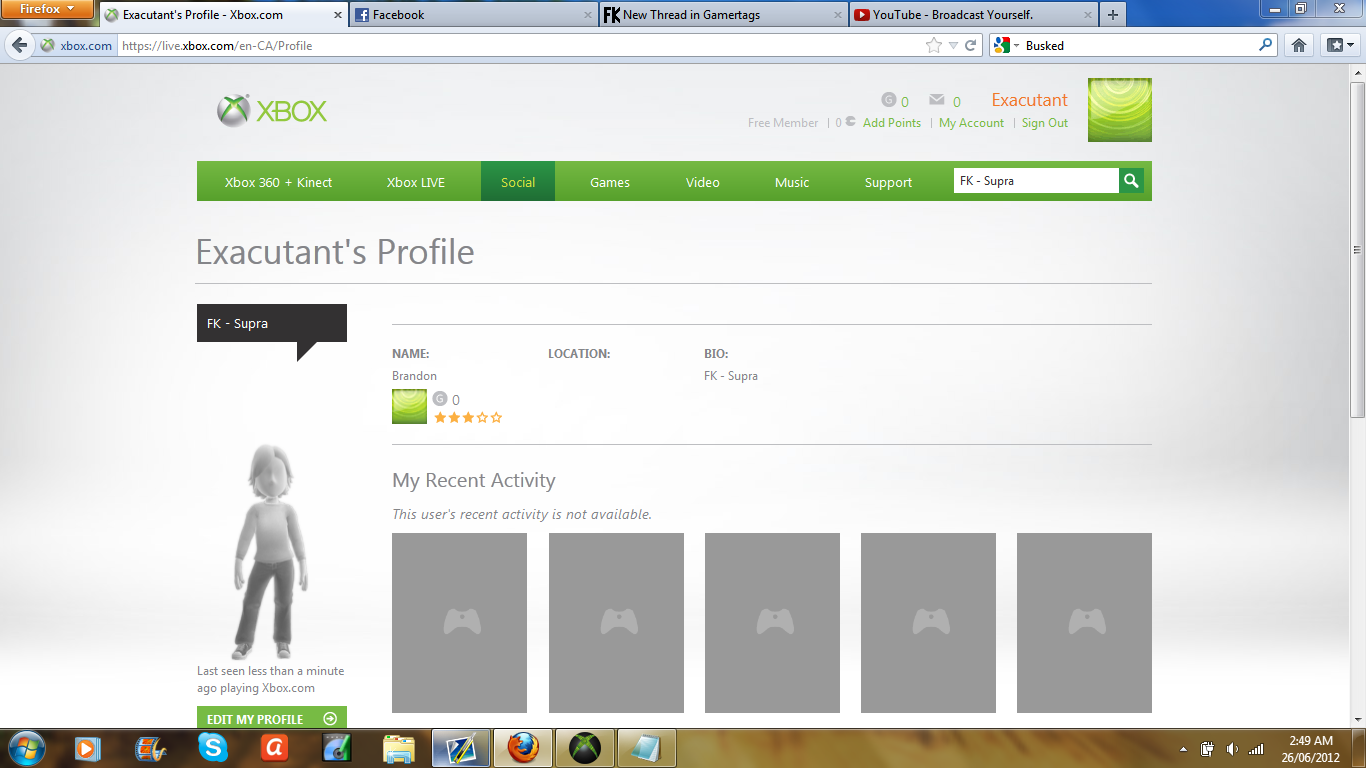Click the Xbox icon in the taskbar
The height and width of the screenshot is (768, 1366).
585,748
